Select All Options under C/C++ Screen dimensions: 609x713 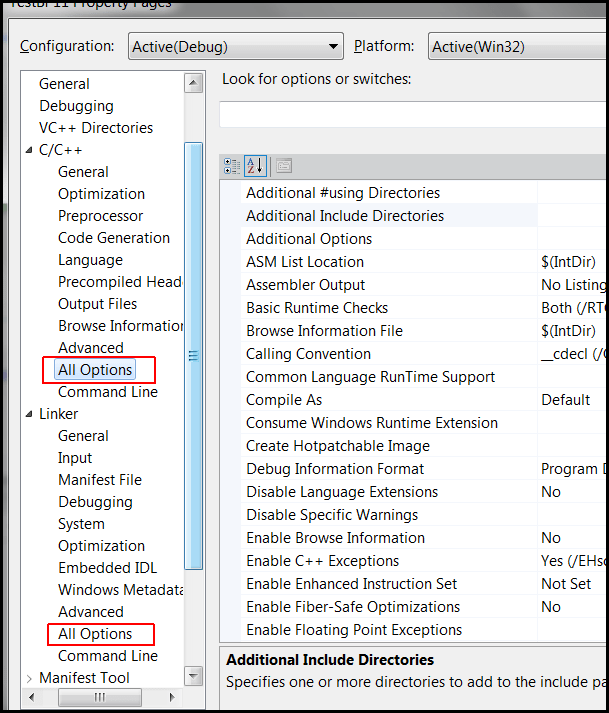point(95,370)
